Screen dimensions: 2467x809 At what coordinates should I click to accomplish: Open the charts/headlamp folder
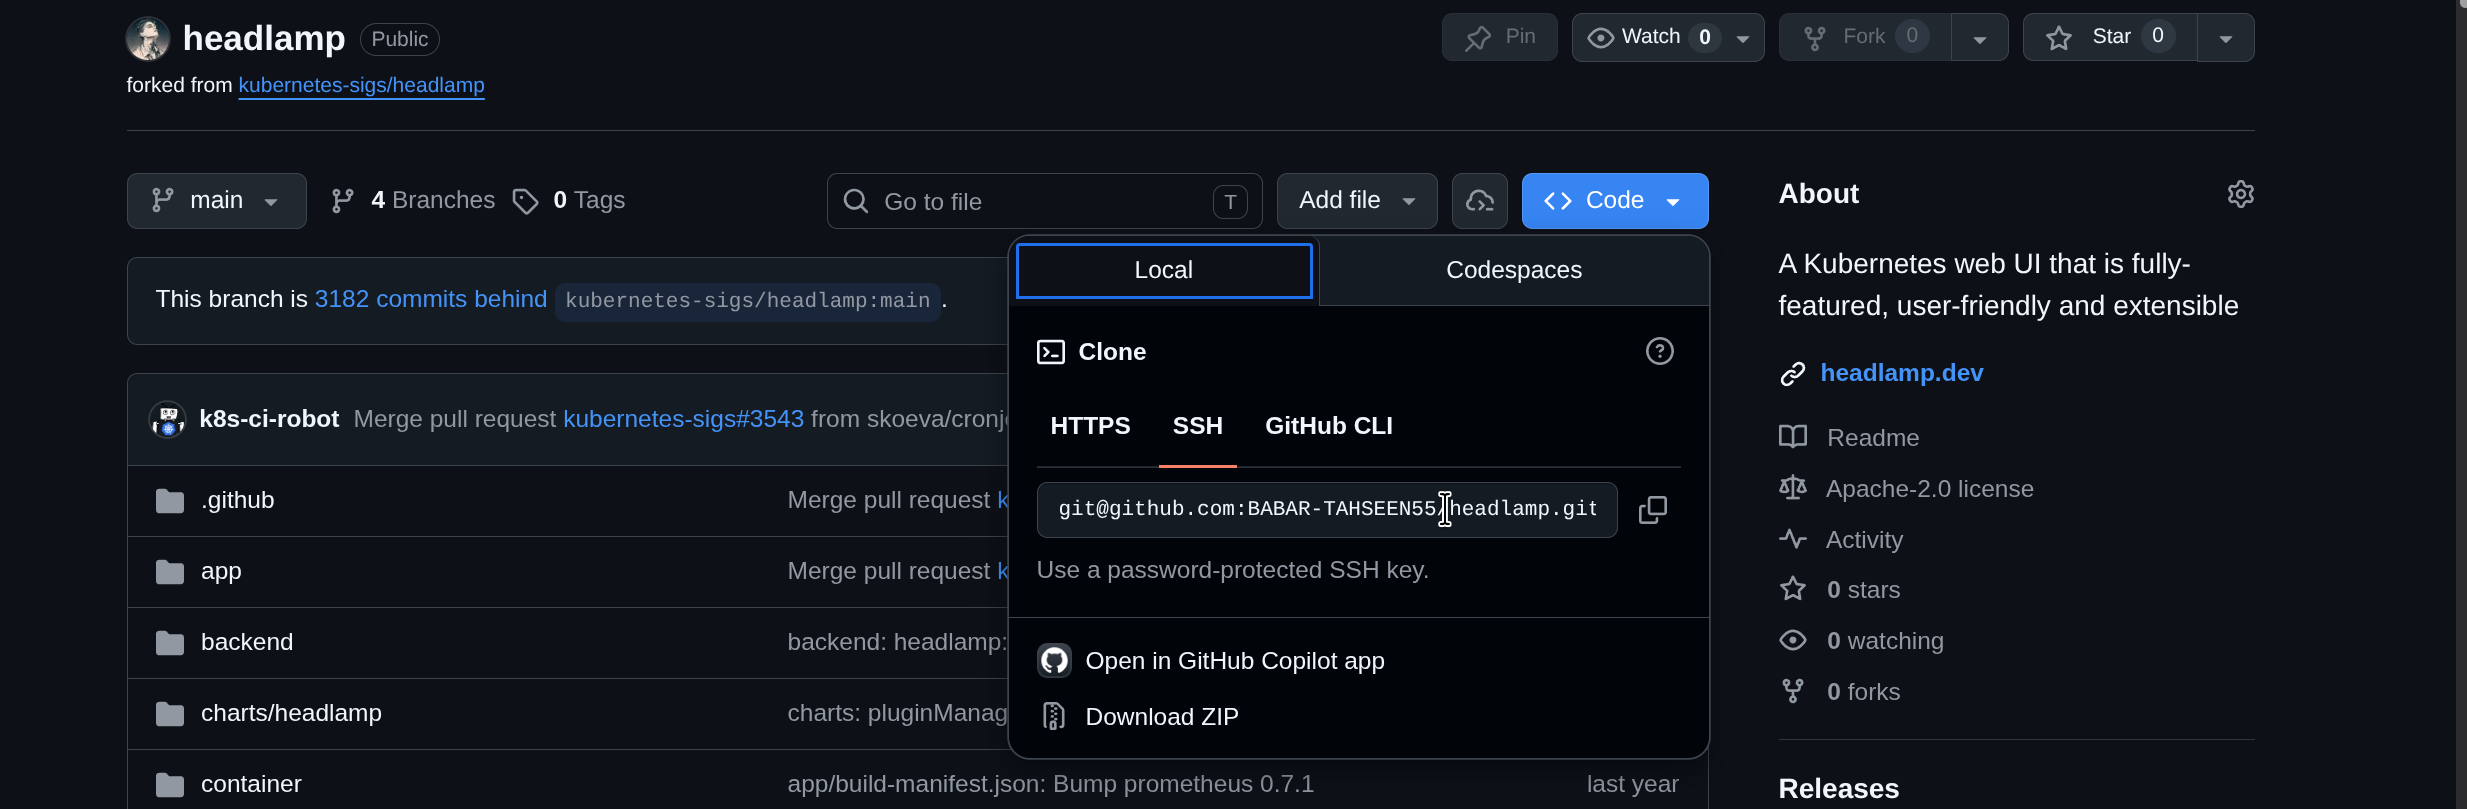coord(291,713)
